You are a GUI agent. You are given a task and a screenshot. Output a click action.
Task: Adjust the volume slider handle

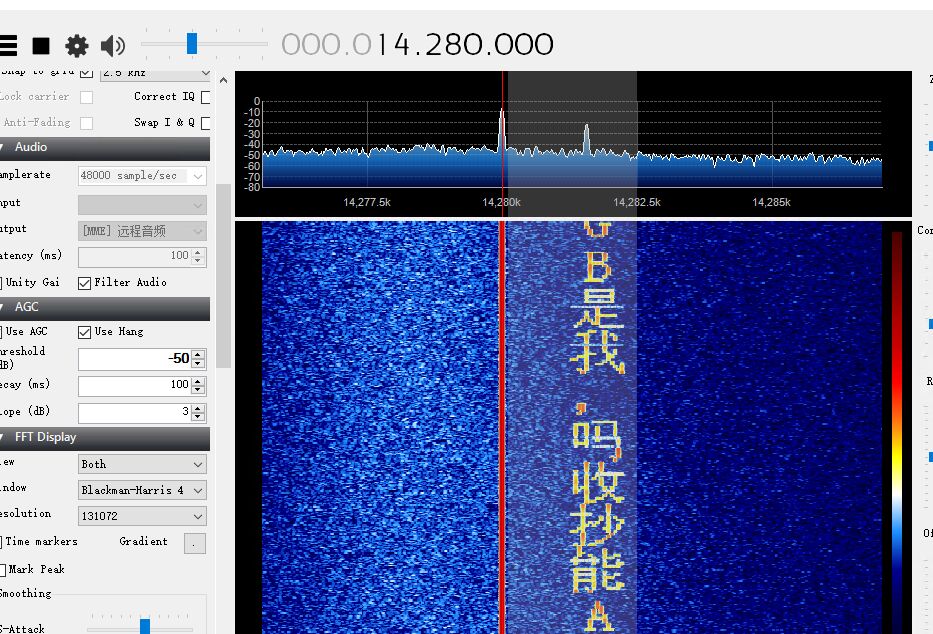click(x=192, y=43)
